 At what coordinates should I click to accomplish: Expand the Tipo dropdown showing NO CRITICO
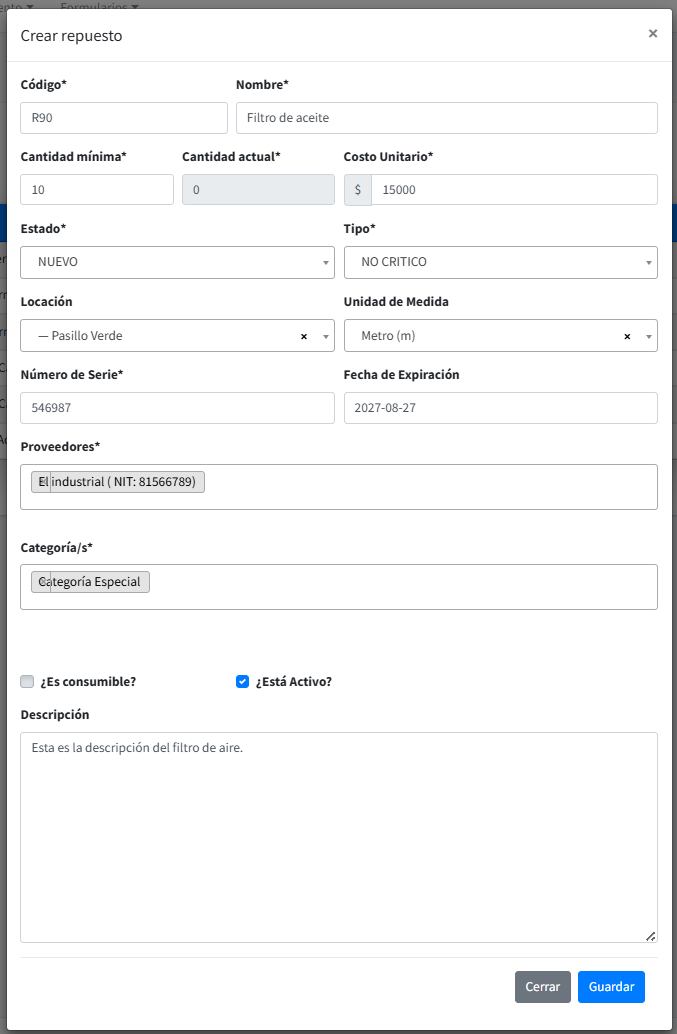point(500,262)
